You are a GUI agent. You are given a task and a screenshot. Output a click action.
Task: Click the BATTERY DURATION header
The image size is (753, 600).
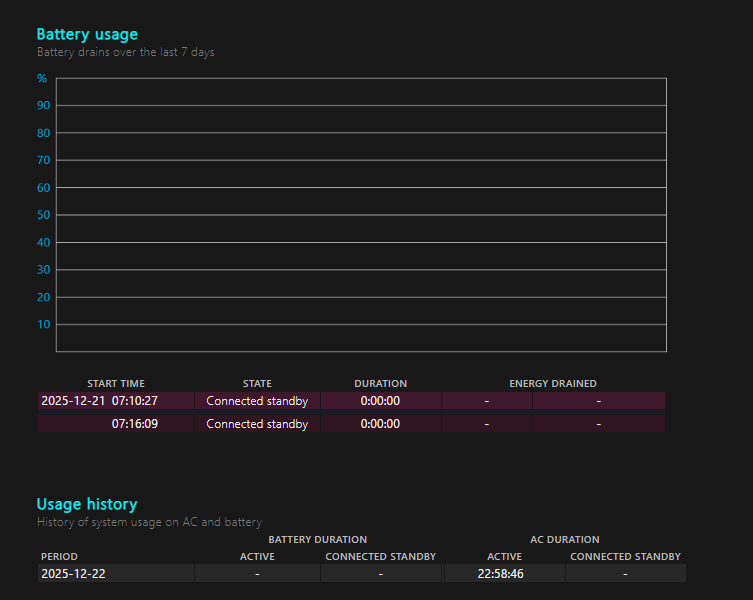317,539
